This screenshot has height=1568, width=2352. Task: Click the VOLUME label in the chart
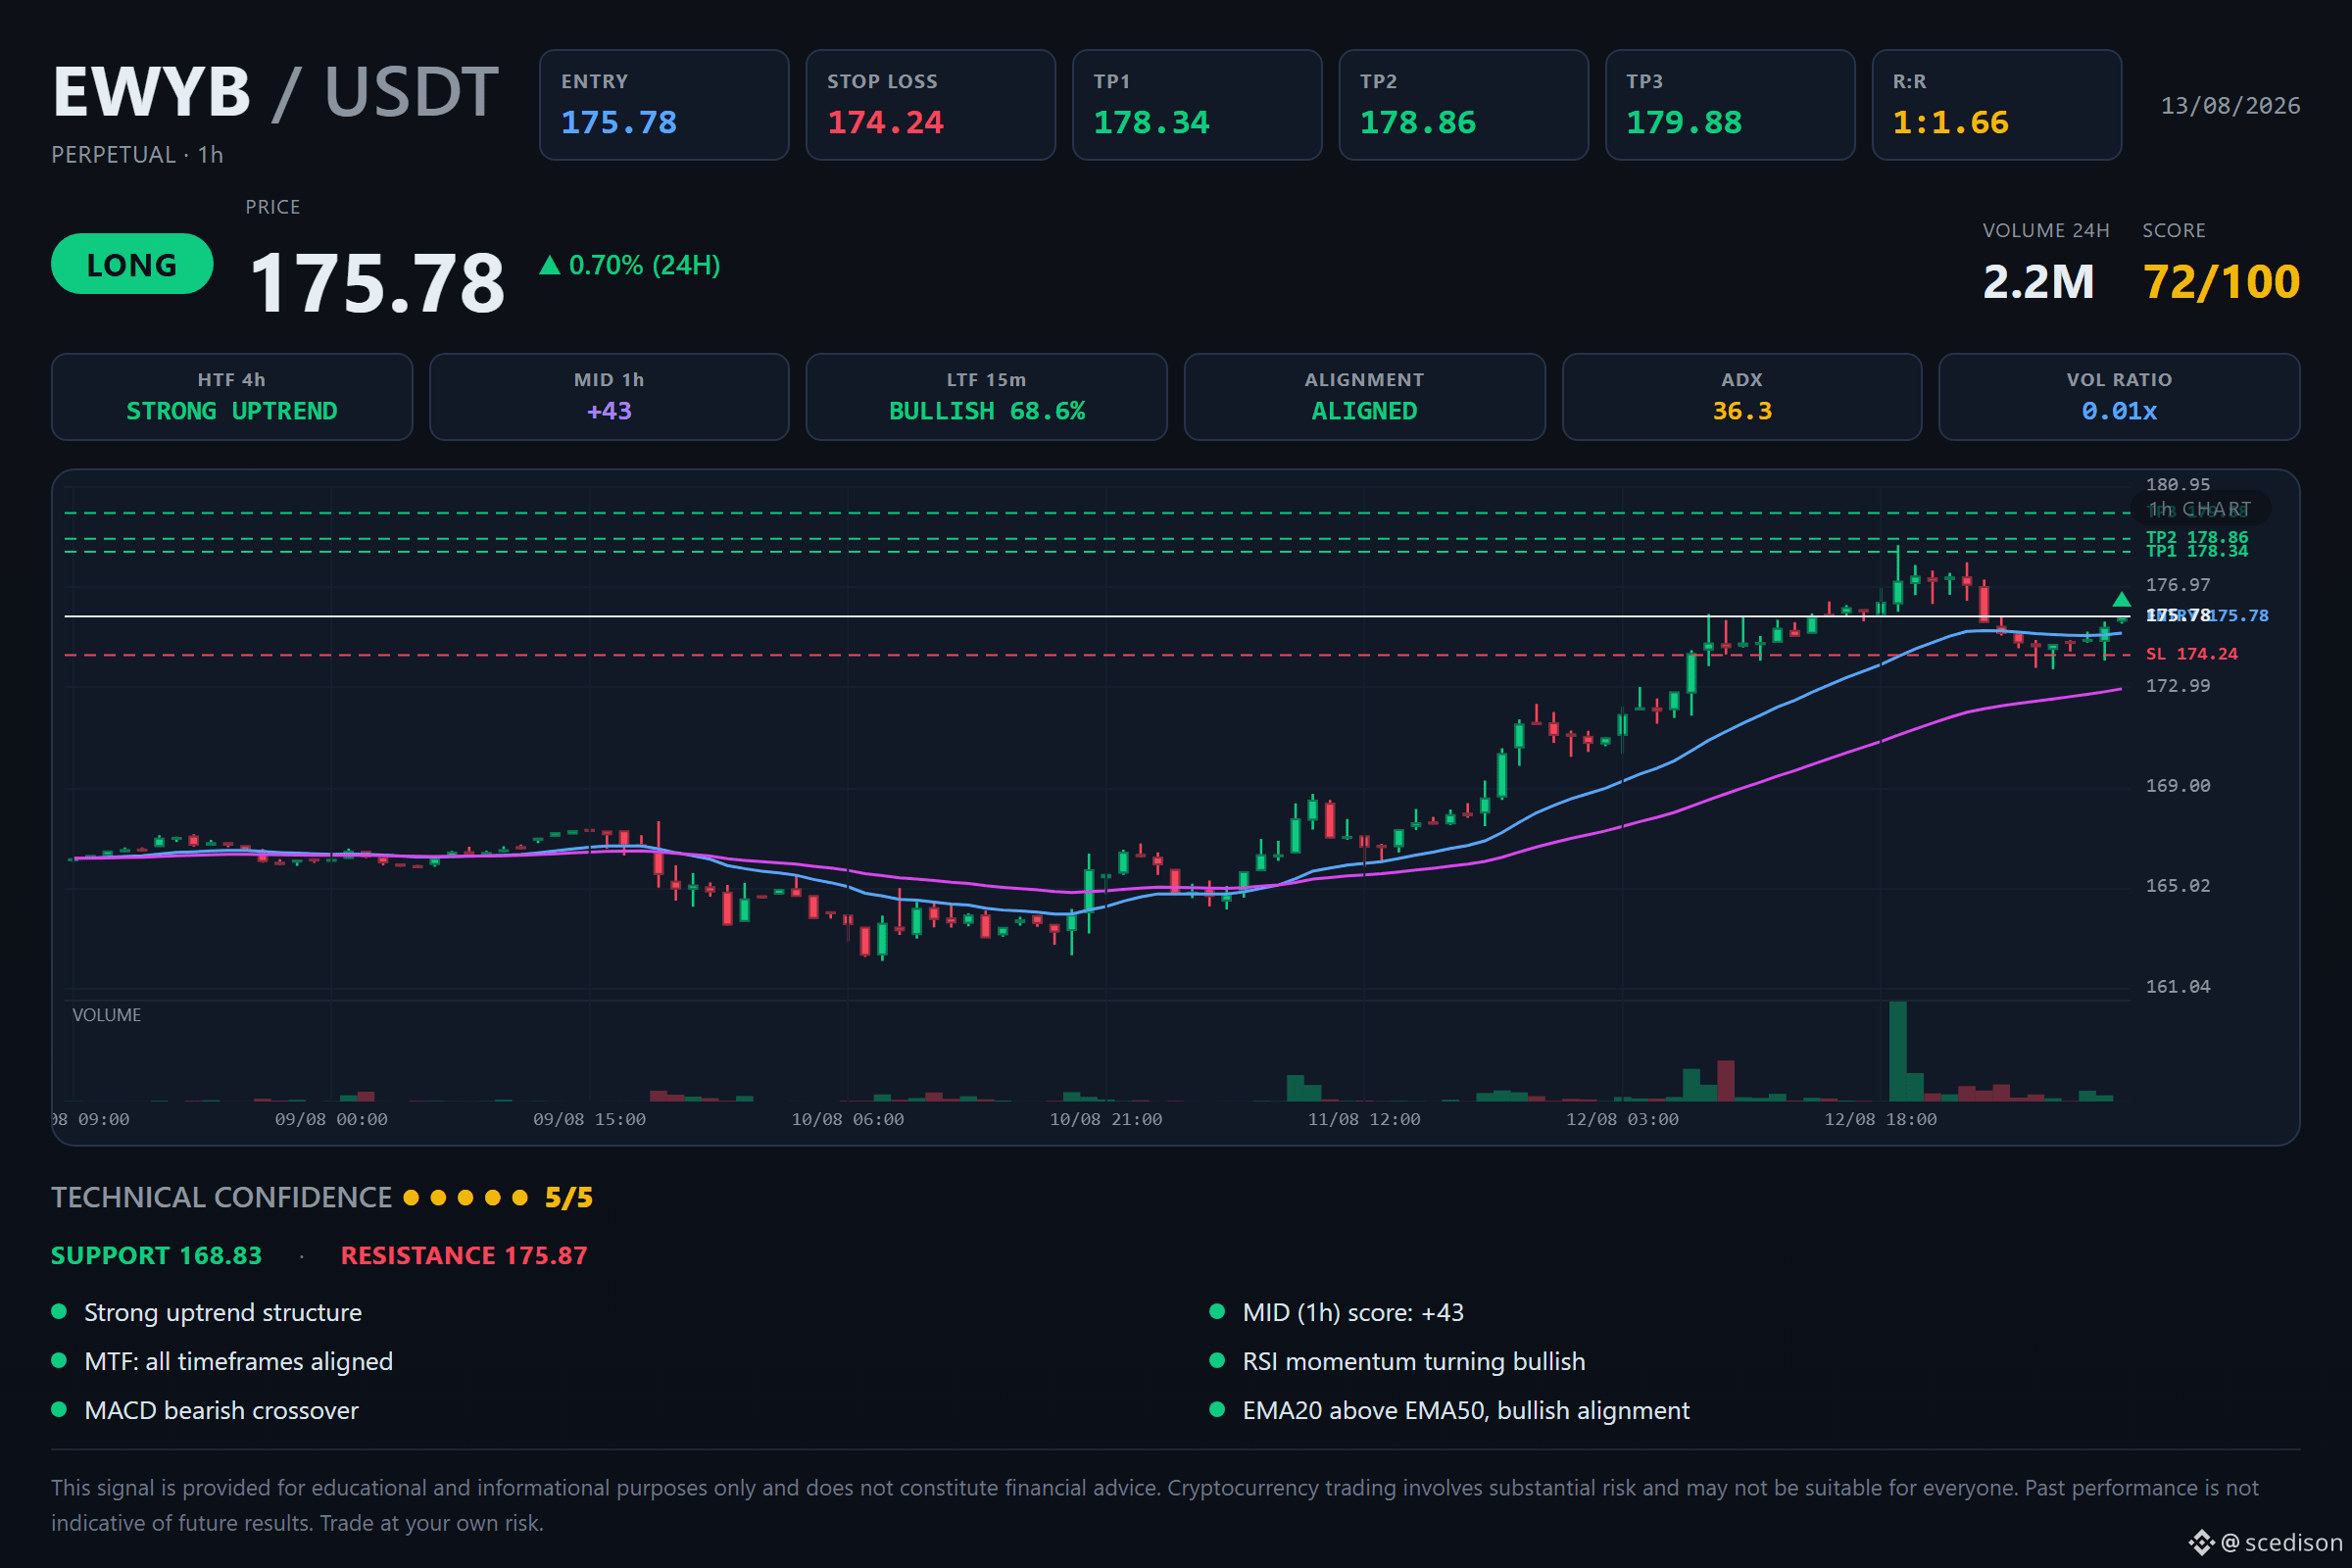coord(107,1015)
